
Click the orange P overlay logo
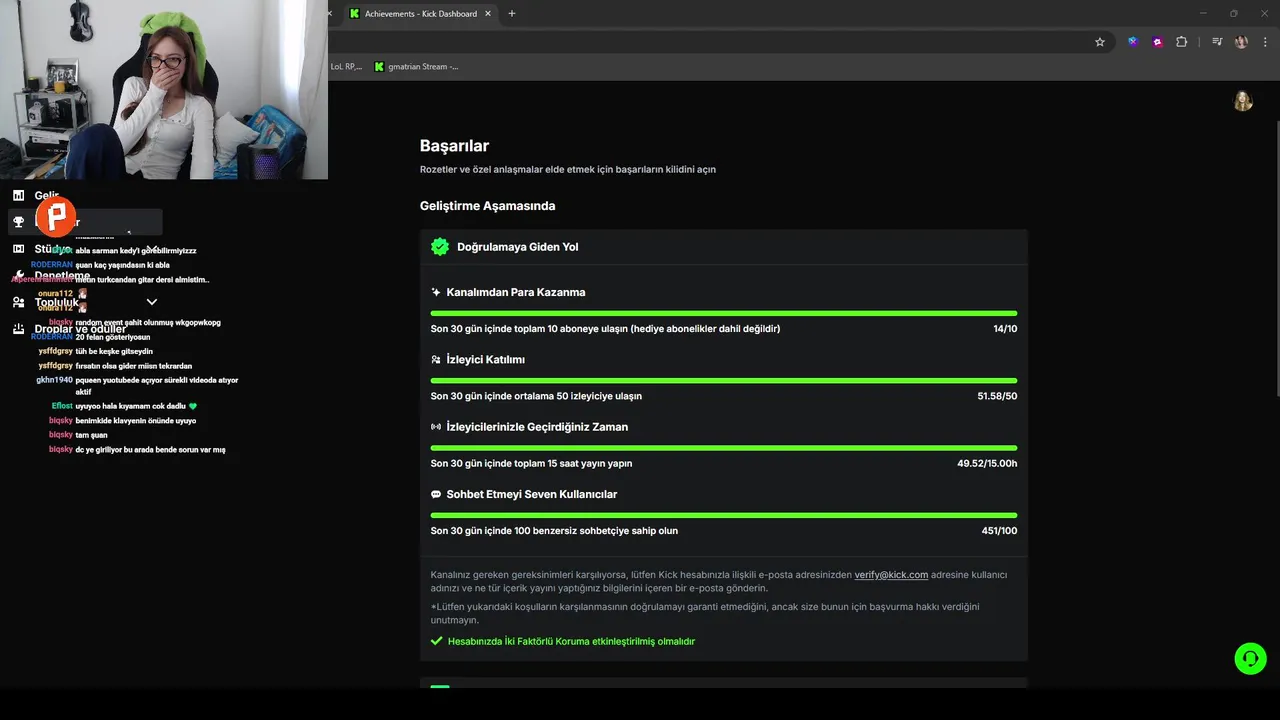pyautogui.click(x=56, y=217)
